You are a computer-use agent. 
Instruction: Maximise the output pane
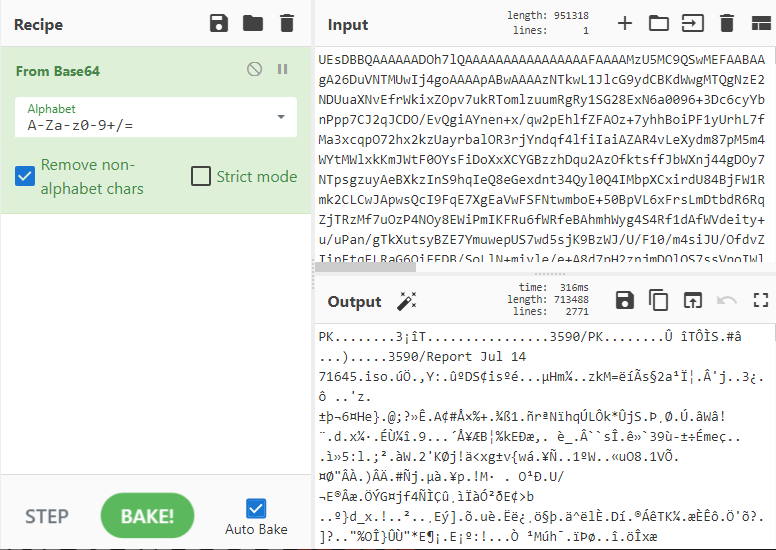click(761, 300)
